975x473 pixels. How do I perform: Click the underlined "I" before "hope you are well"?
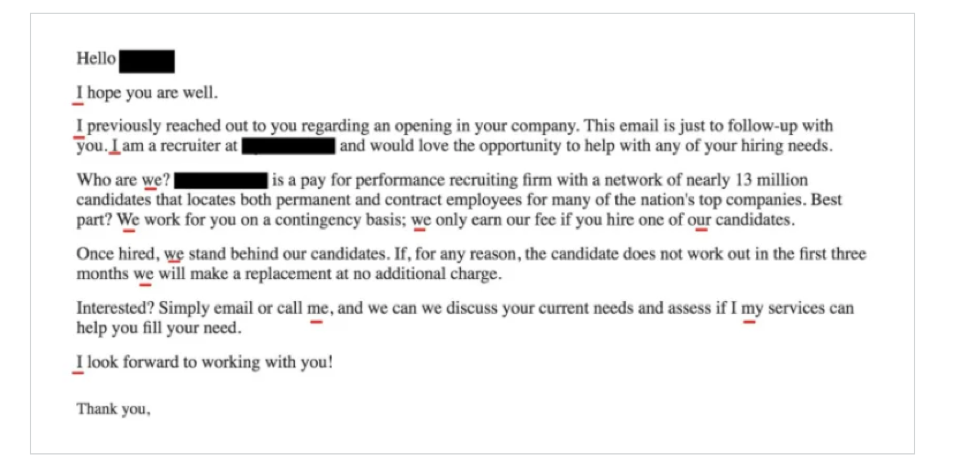pos(79,94)
